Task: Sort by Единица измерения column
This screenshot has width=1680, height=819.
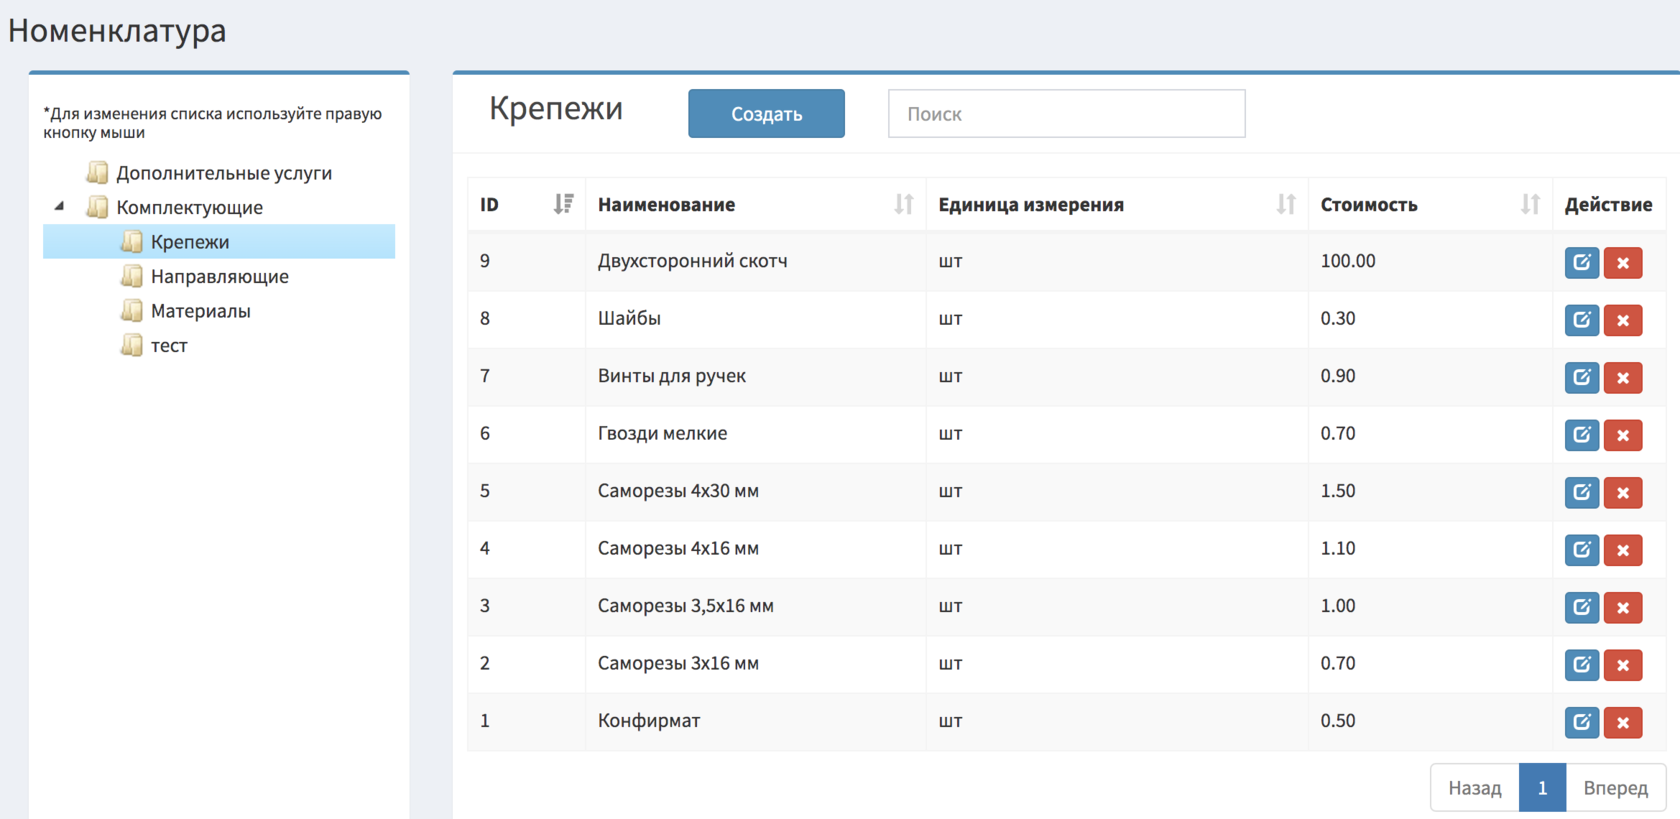Action: 1116,205
